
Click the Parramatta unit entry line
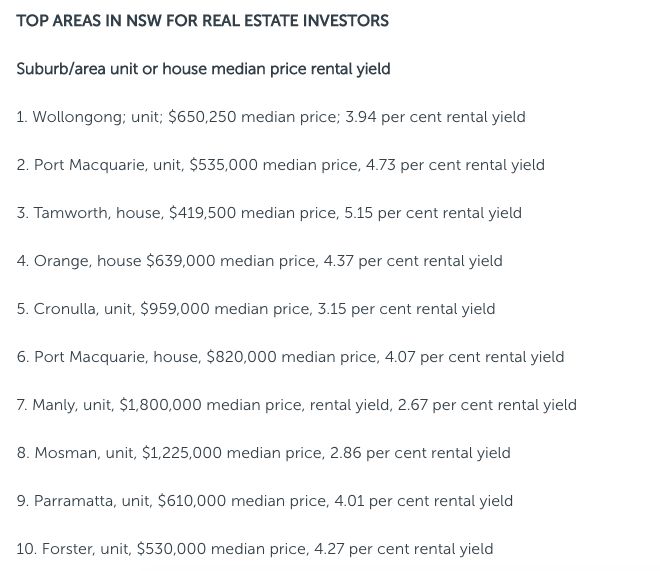click(265, 501)
